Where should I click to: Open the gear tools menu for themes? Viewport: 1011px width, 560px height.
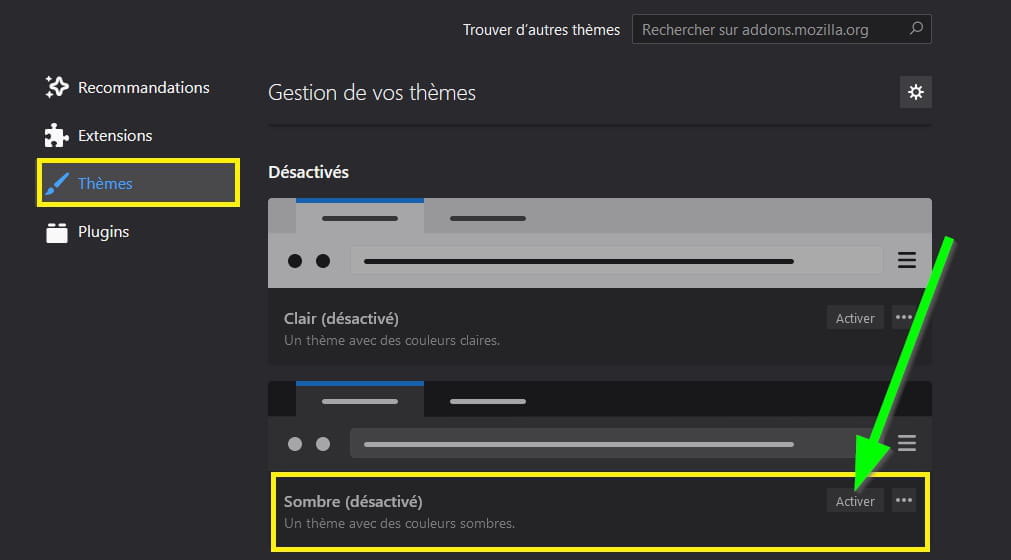tap(915, 92)
